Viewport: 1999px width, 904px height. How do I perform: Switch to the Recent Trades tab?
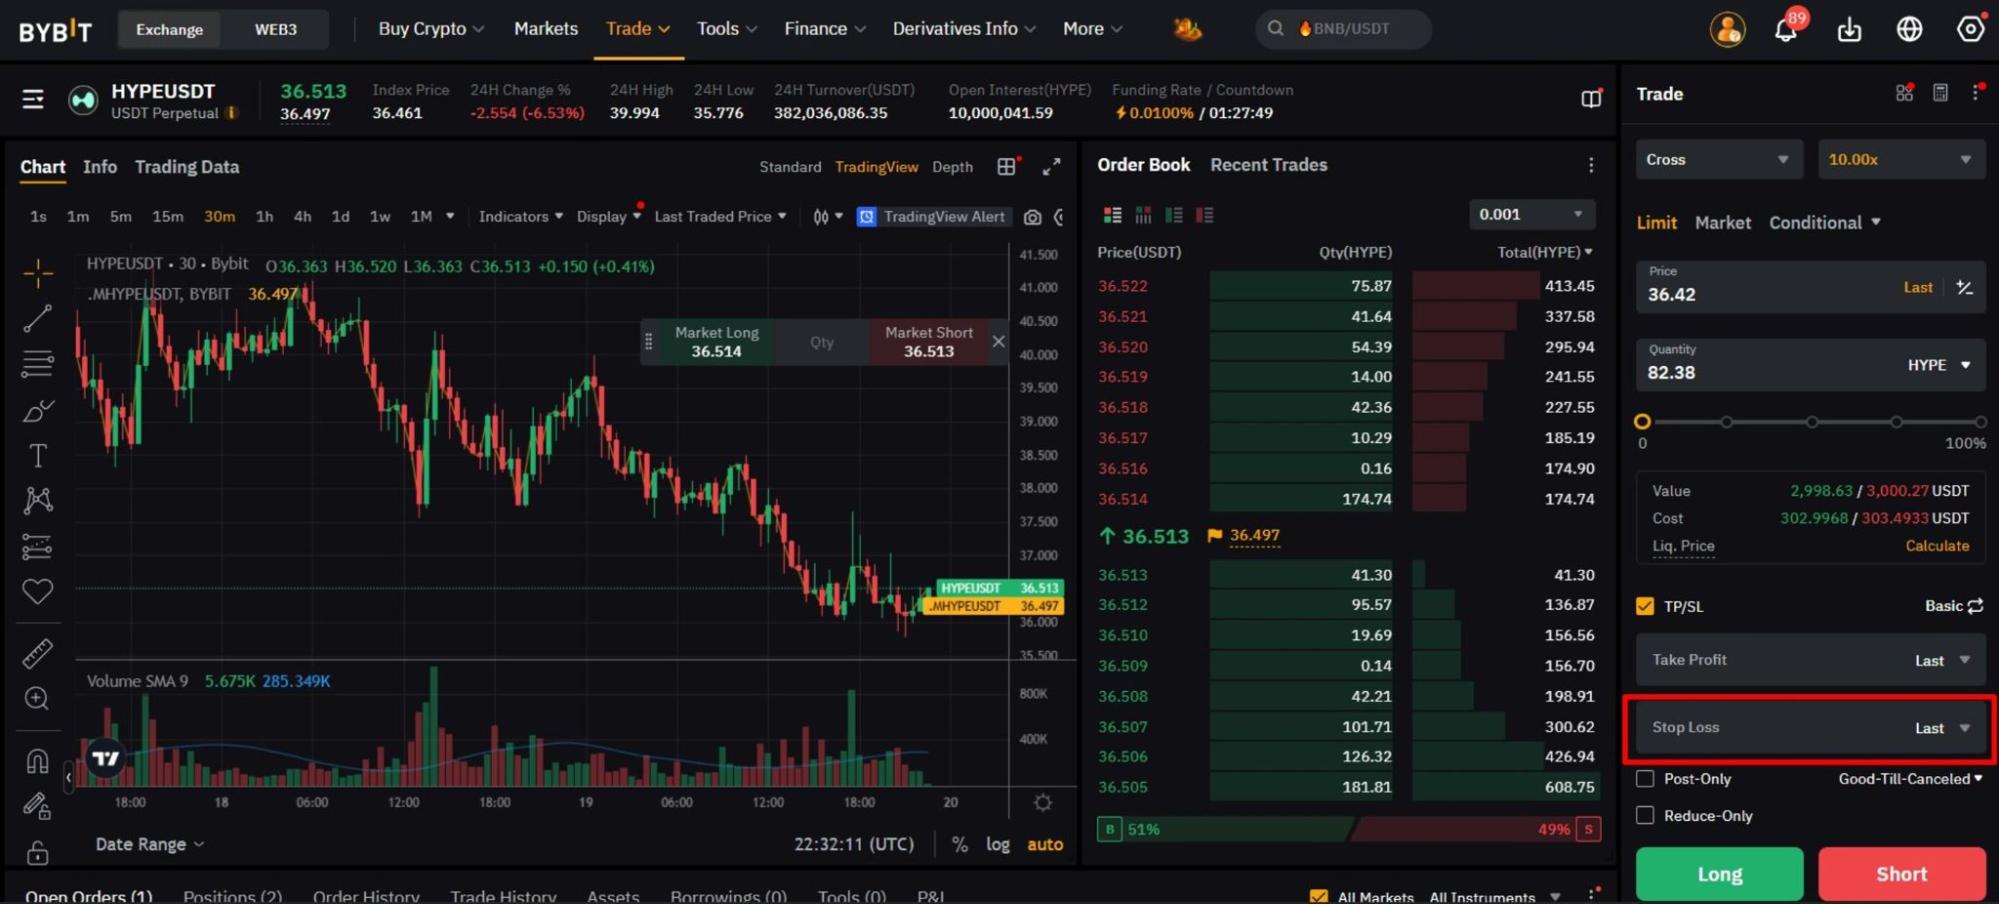coord(1268,165)
